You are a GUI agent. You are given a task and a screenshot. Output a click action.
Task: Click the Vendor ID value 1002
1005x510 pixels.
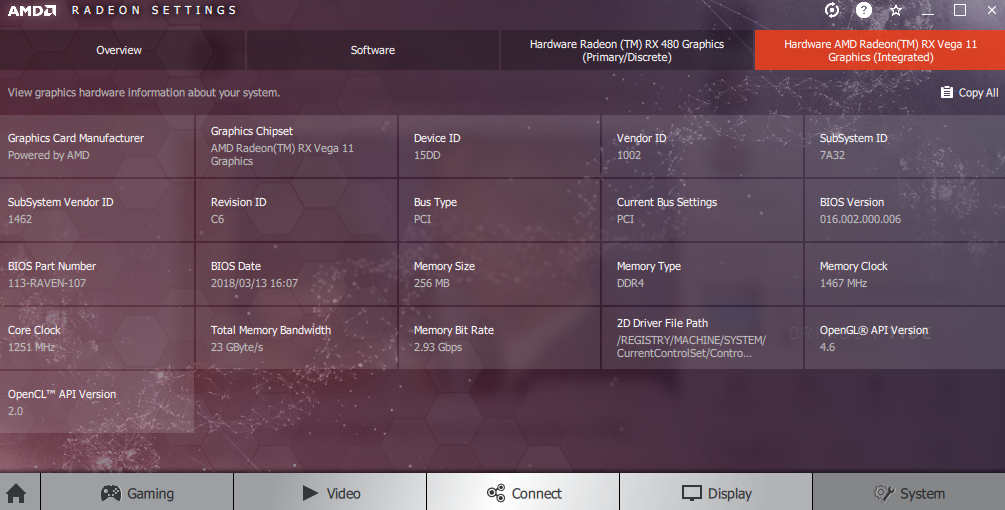[629, 155]
